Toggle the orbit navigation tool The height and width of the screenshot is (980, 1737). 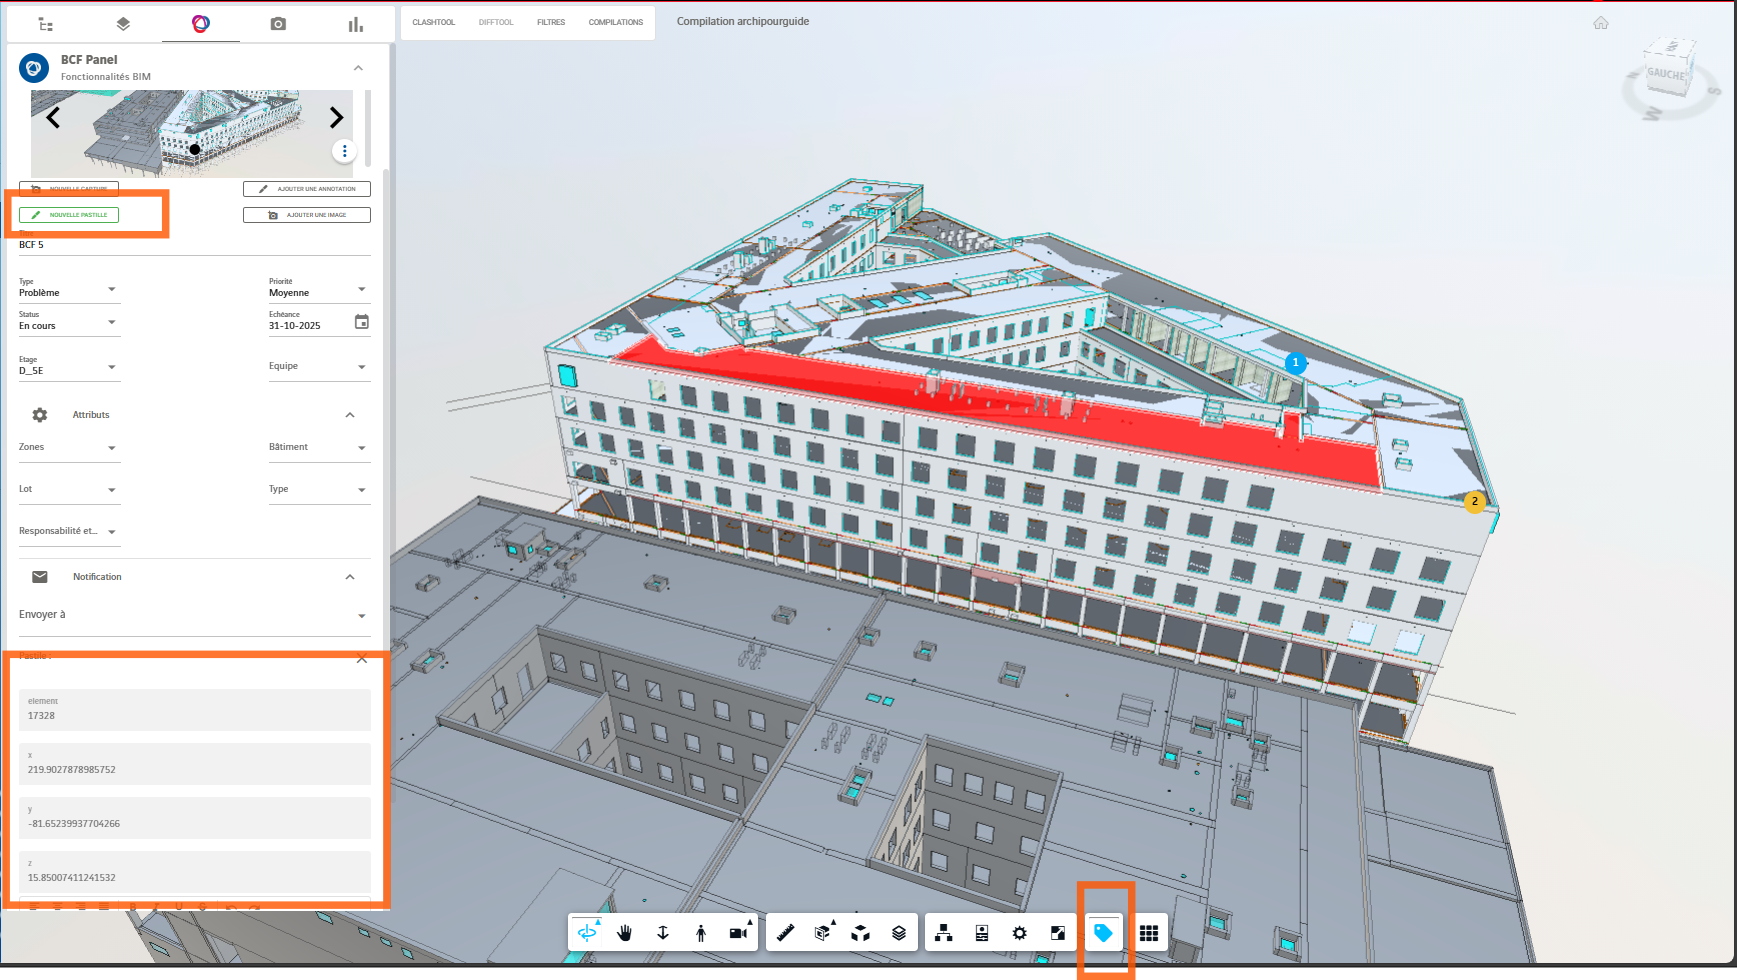[587, 933]
